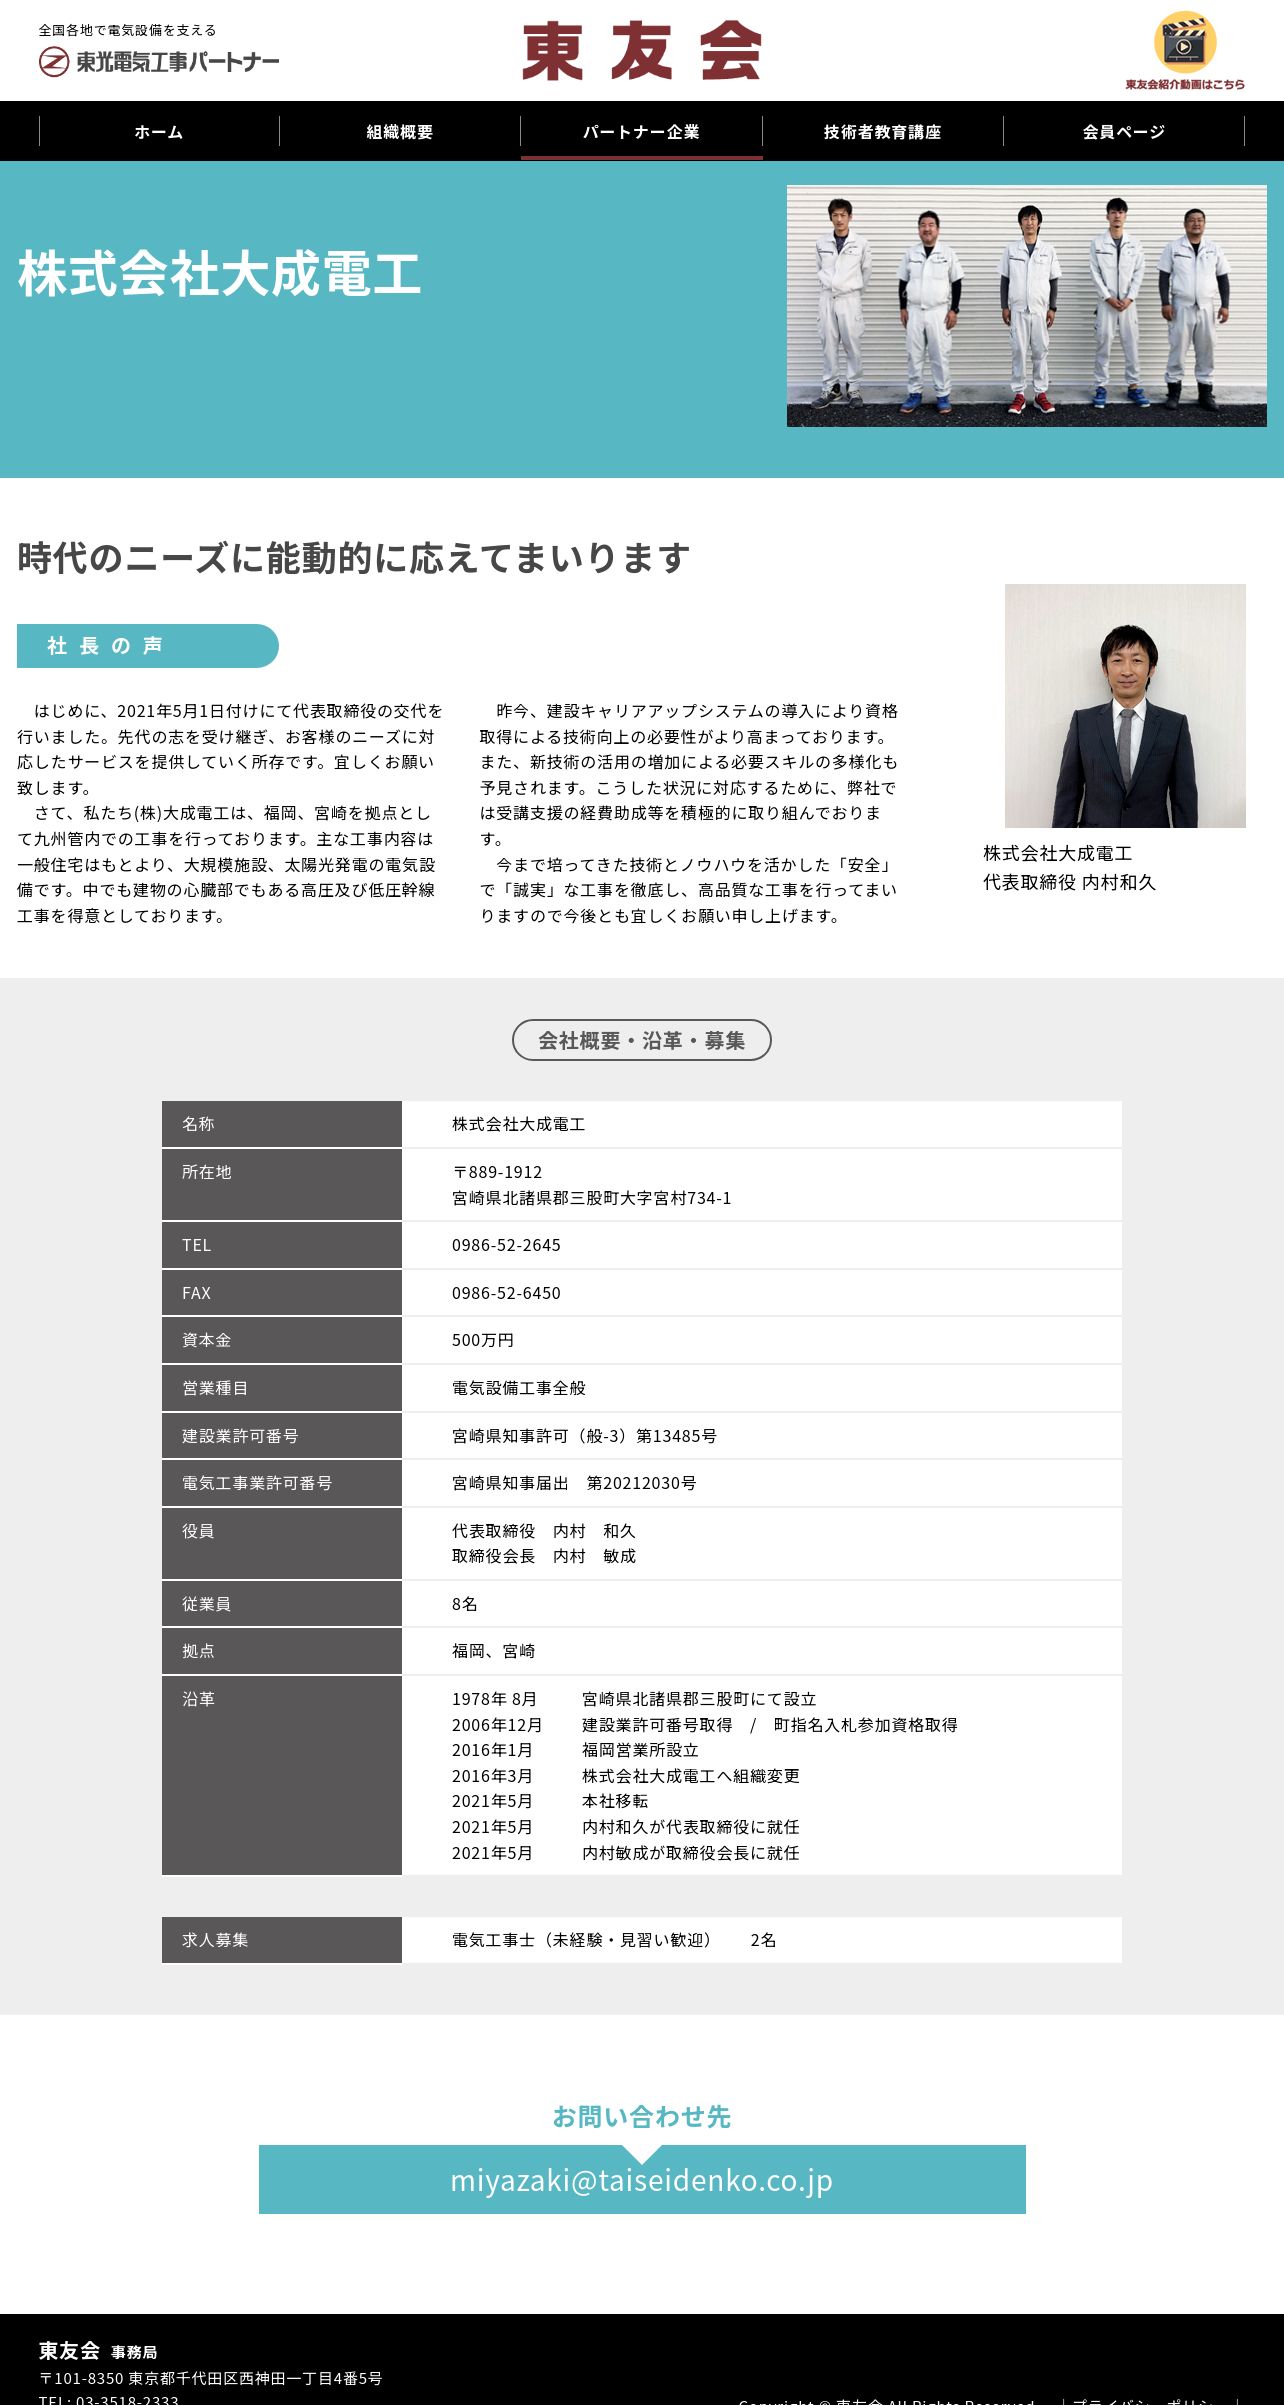Screen dimensions: 1284x2405
Task: Click the footer address 〒101-8350 東京都千代田区西神田
Action: pyautogui.click(x=210, y=2378)
